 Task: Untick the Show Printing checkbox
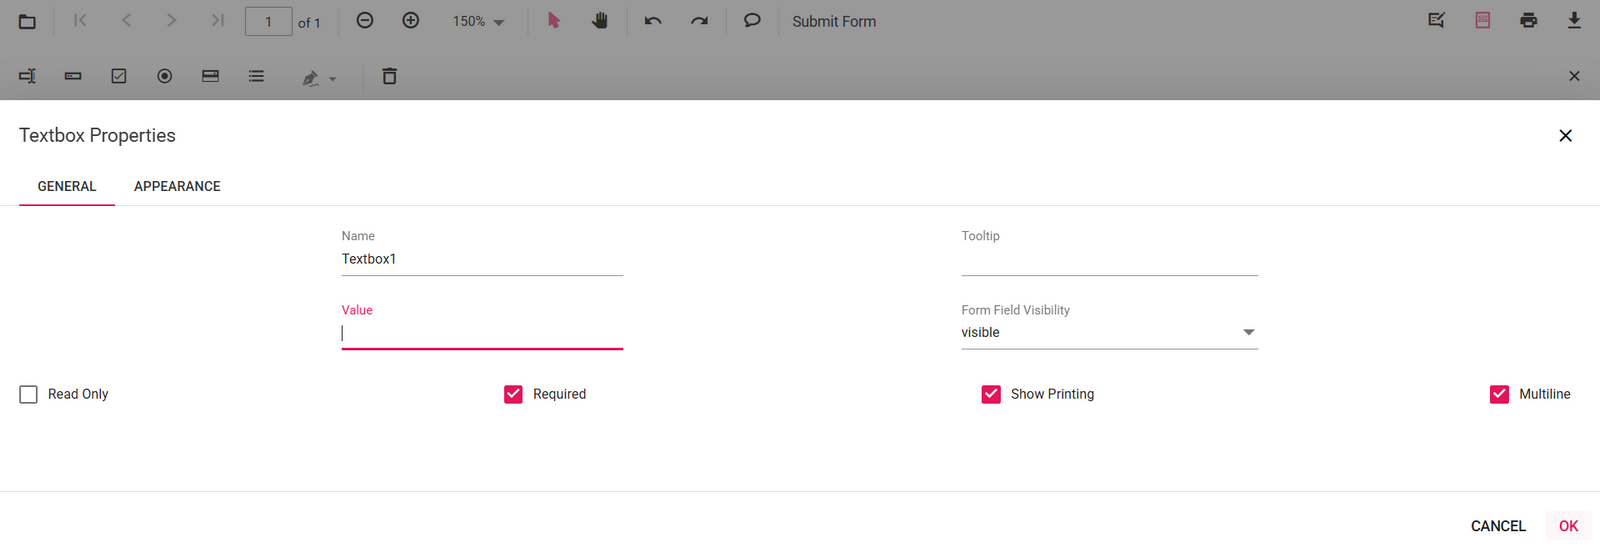click(991, 394)
